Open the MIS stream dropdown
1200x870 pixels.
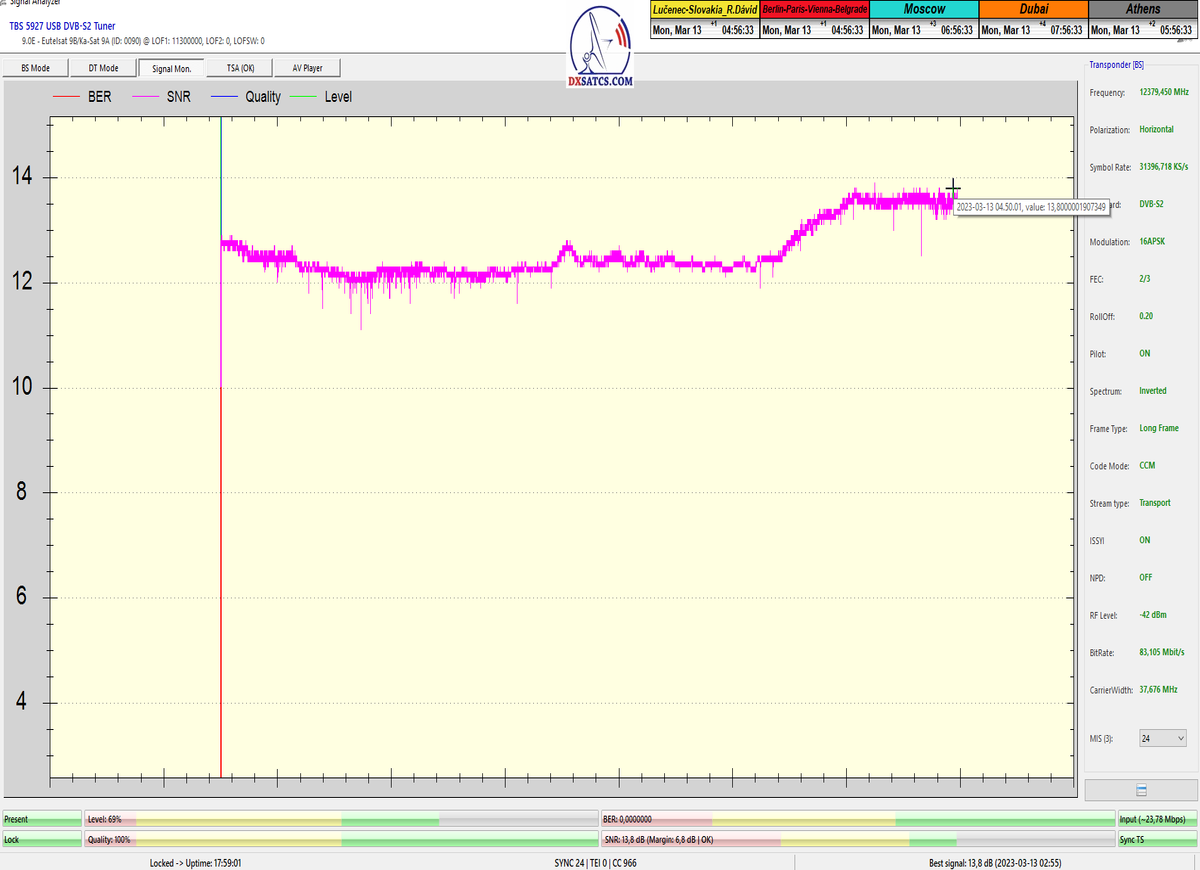point(1163,738)
